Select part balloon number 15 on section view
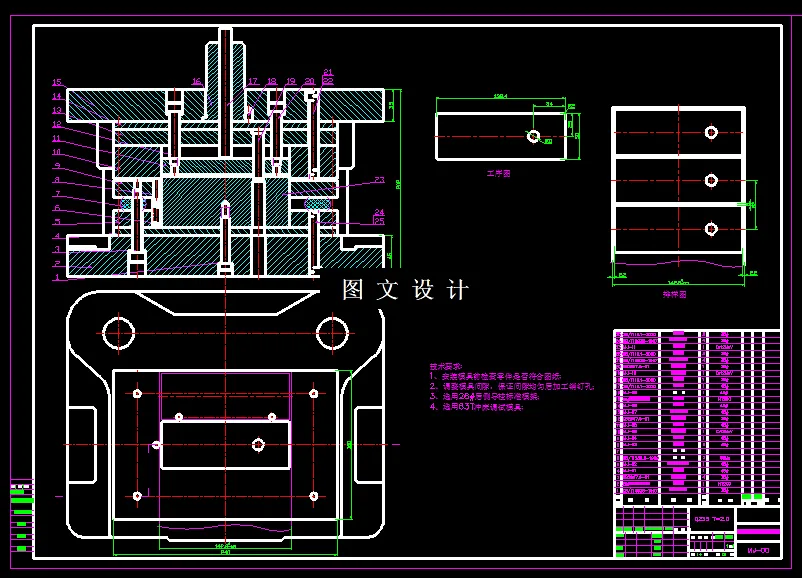Image resolution: width=802 pixels, height=578 pixels. pyautogui.click(x=56, y=82)
